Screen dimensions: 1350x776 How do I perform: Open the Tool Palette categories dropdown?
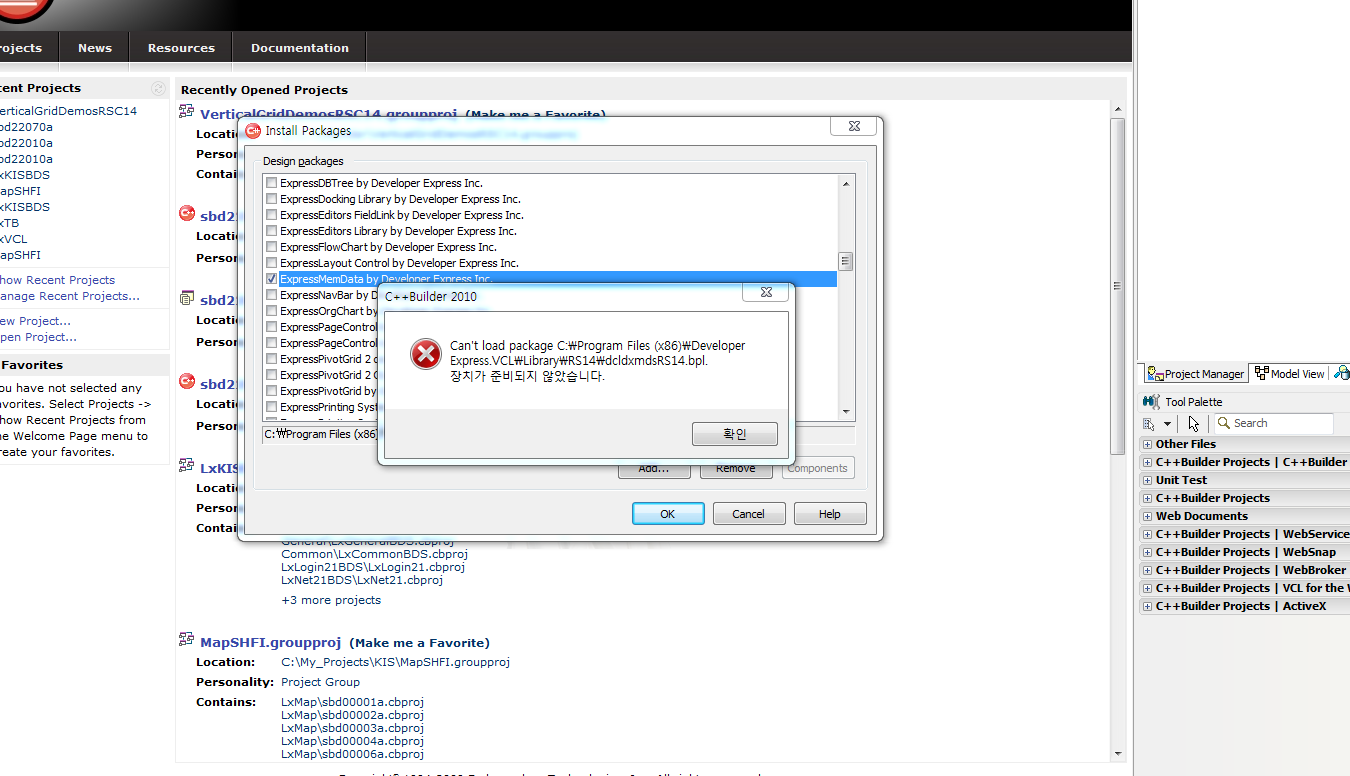1166,424
